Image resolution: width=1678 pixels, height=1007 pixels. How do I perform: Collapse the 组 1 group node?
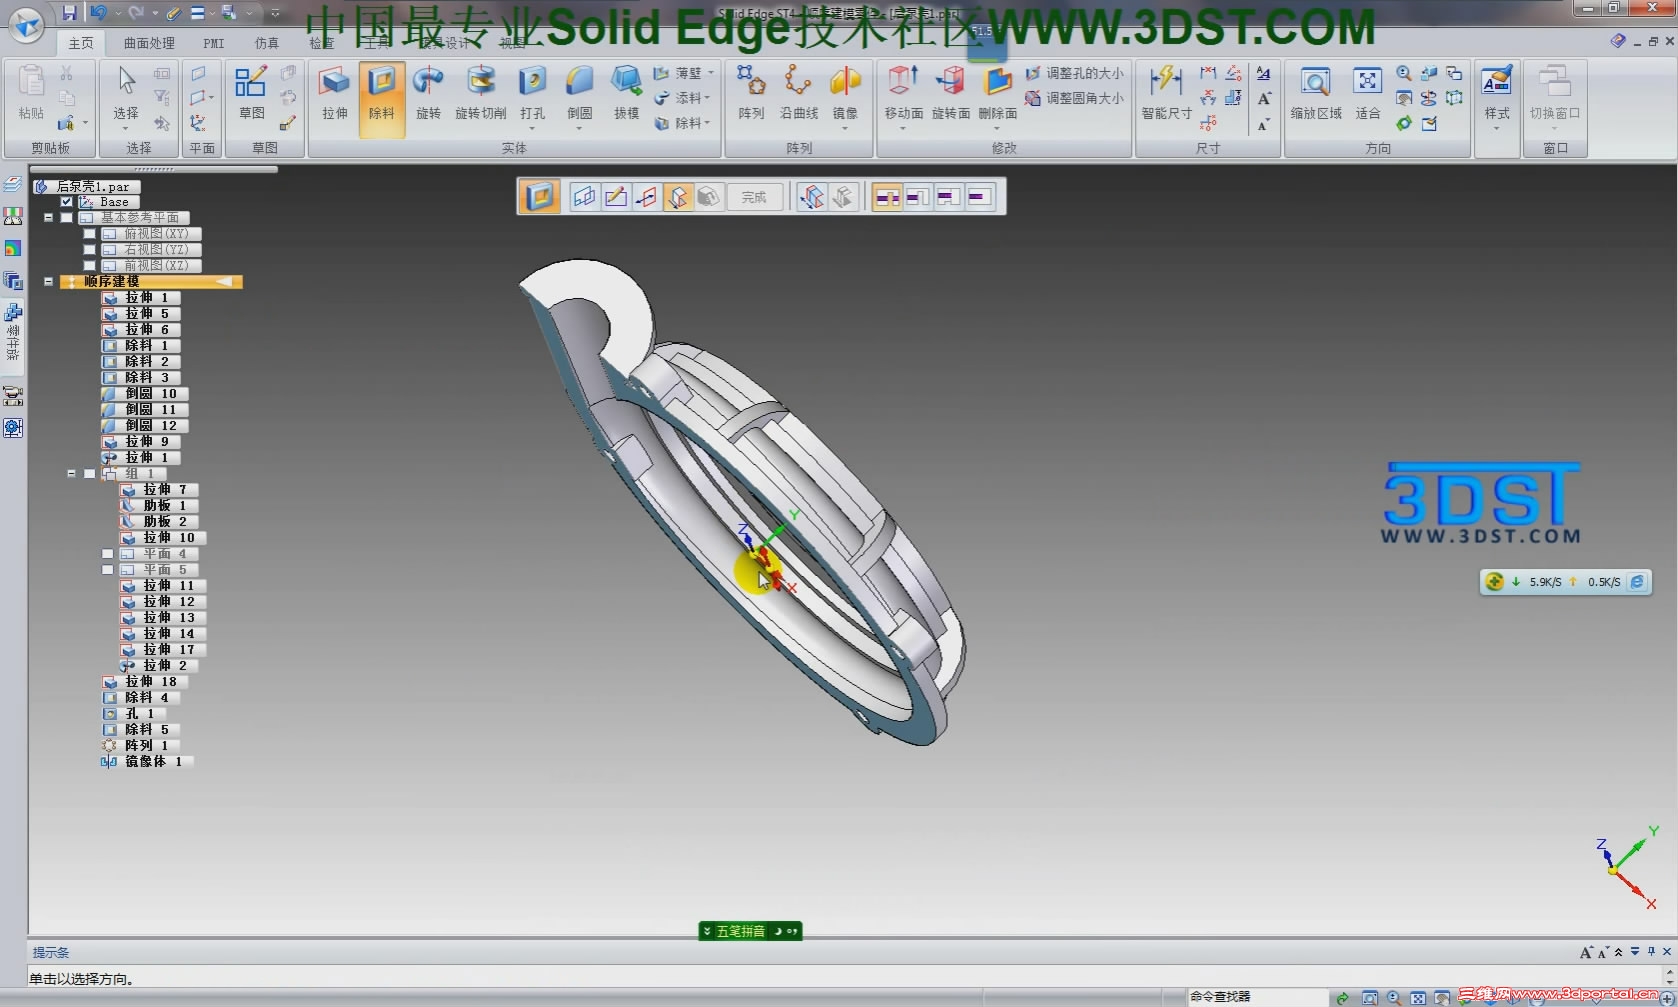71,473
